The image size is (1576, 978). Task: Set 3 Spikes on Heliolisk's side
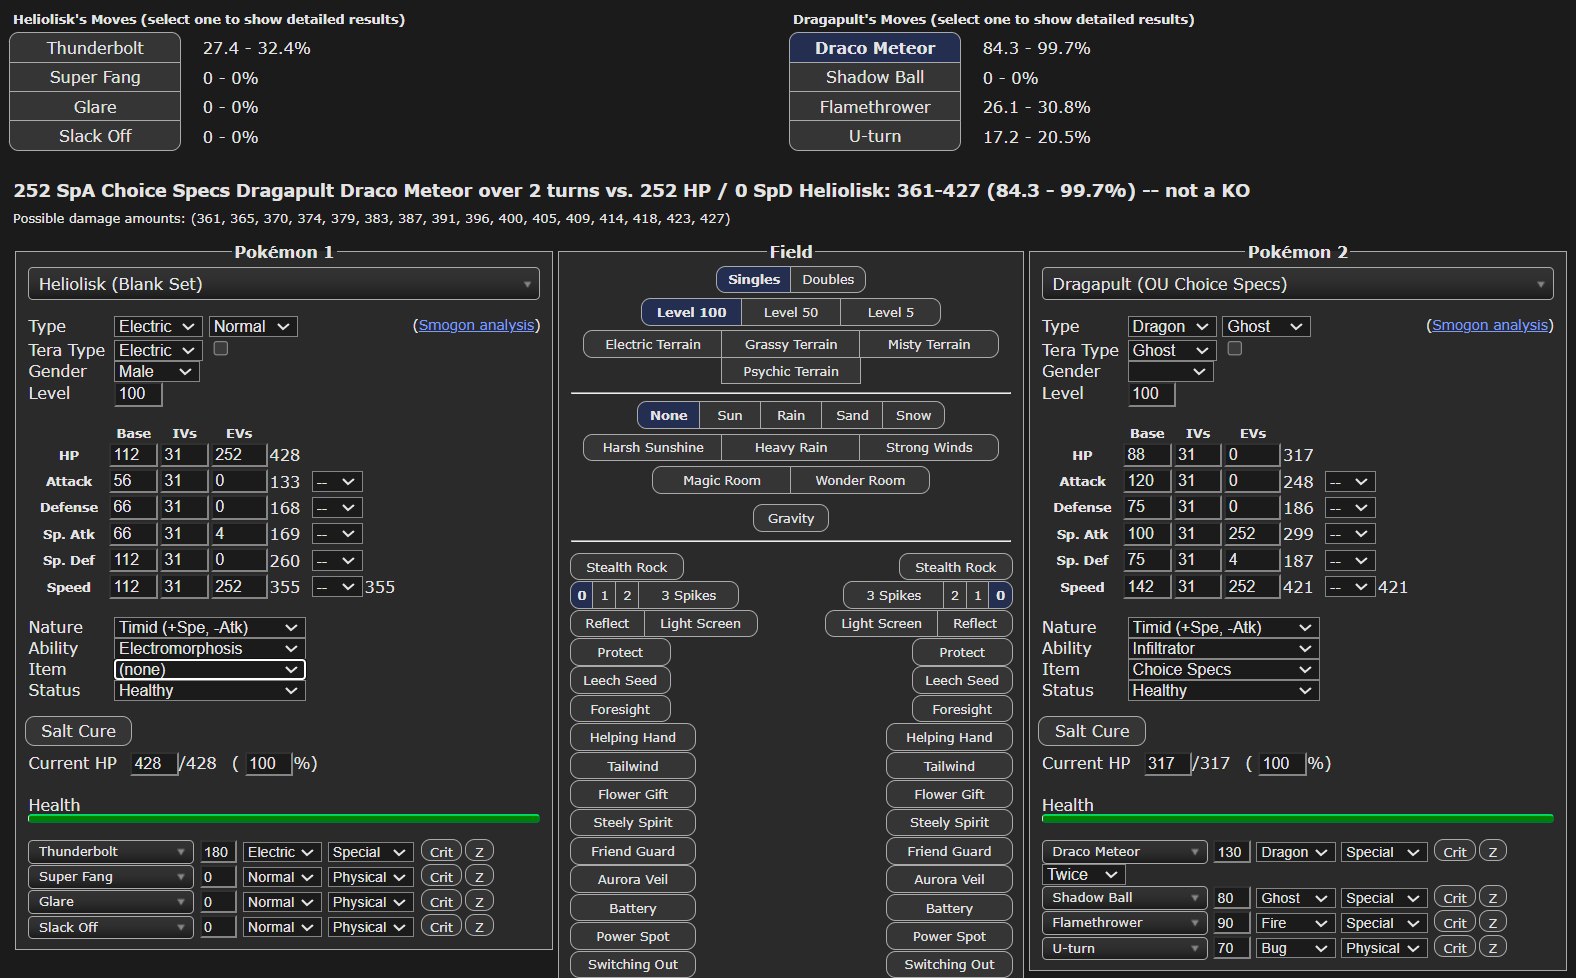tap(688, 595)
